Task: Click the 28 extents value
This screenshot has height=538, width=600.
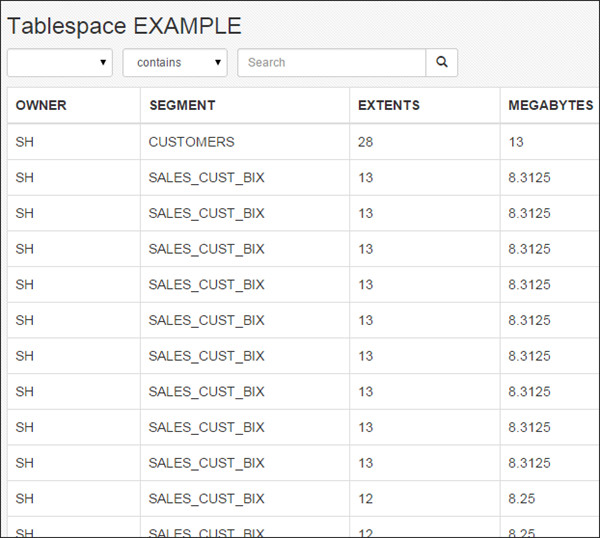Action: click(366, 142)
